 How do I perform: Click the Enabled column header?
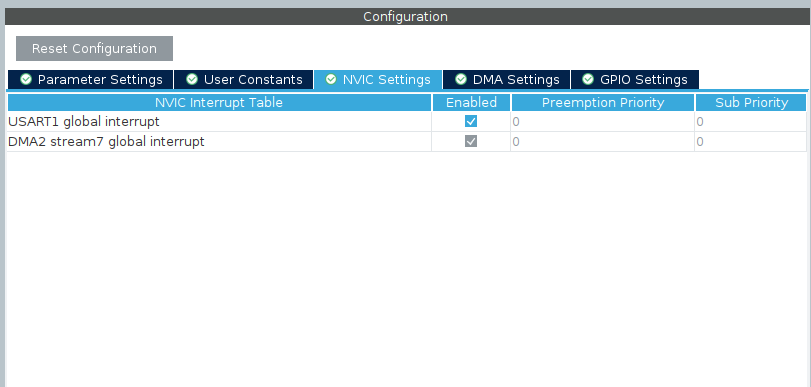pos(471,102)
